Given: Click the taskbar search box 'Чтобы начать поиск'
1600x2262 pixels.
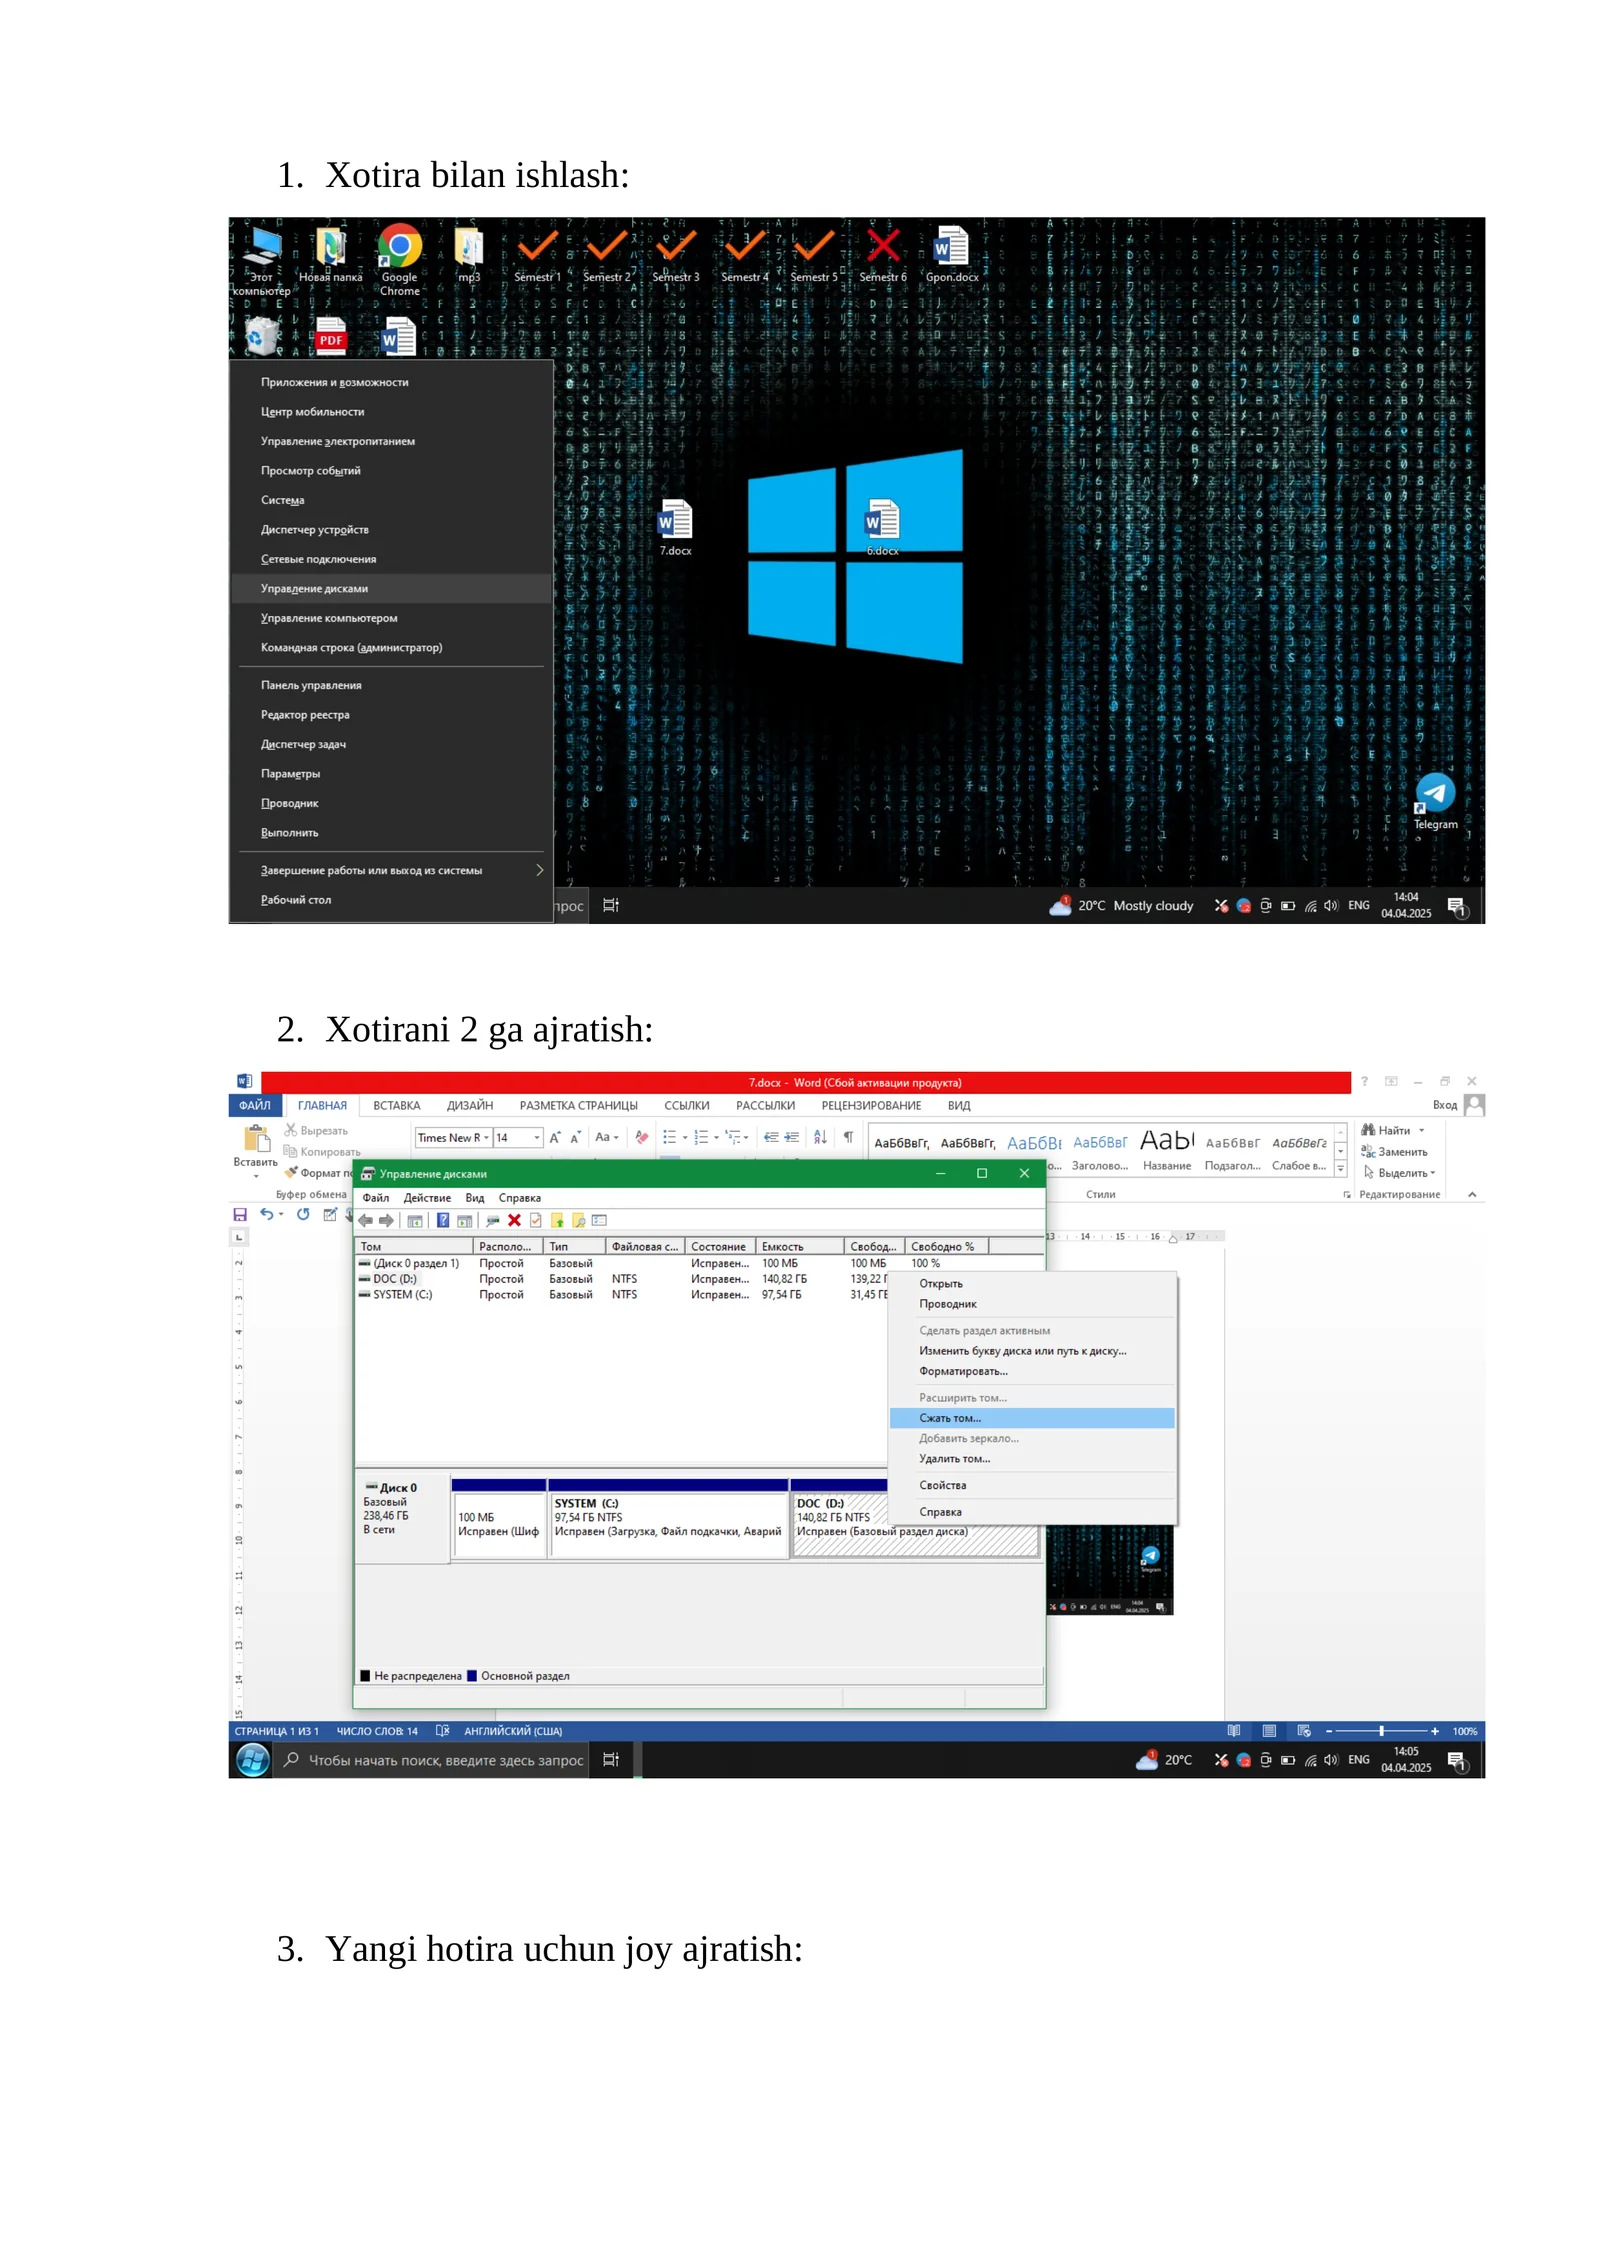Looking at the screenshot, I should [433, 1760].
